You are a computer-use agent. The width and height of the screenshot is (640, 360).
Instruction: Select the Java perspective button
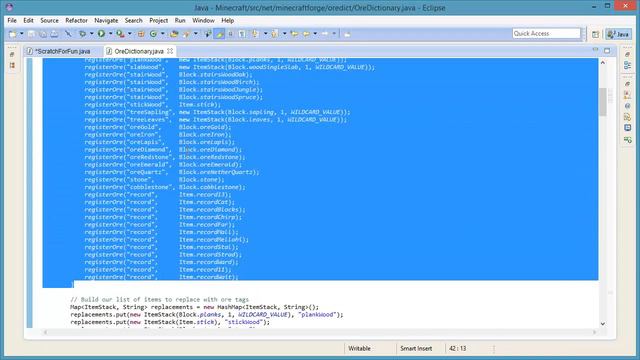tap(618, 34)
